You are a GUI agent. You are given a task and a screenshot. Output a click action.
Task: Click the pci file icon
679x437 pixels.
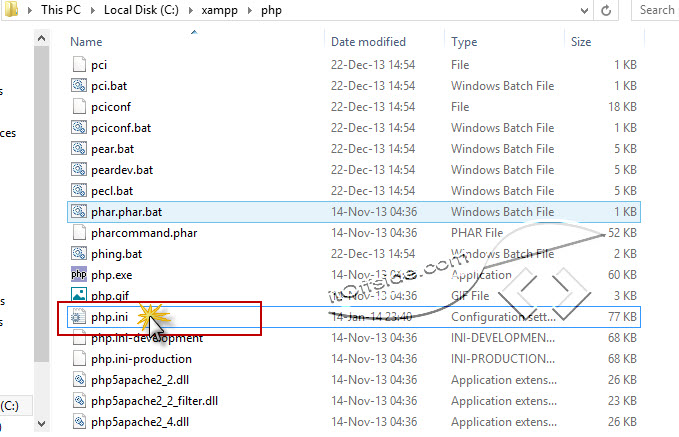click(x=79, y=65)
